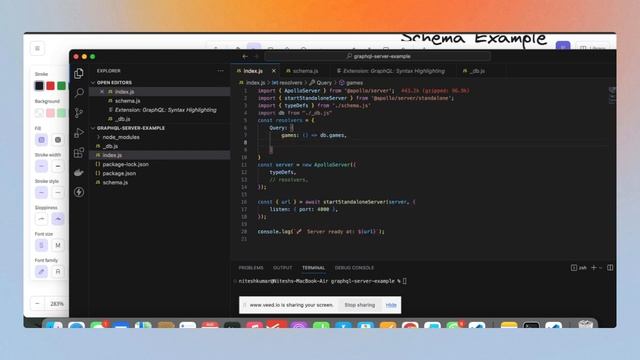Viewport: 640px width, 360px height.
Task: Open the Explorer view in activity bar
Action: 79,73
